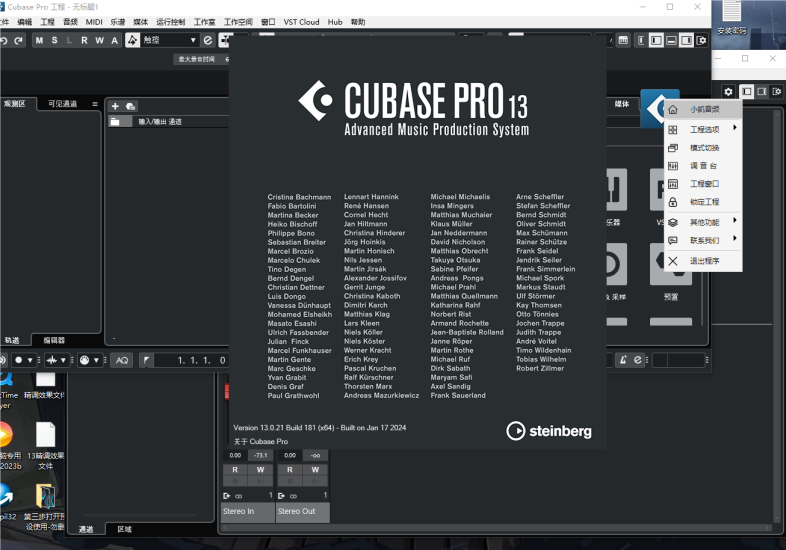This screenshot has width=786, height=550.
Task: Click the Undo arrow in Cubase toolbar
Action: (x=4, y=41)
